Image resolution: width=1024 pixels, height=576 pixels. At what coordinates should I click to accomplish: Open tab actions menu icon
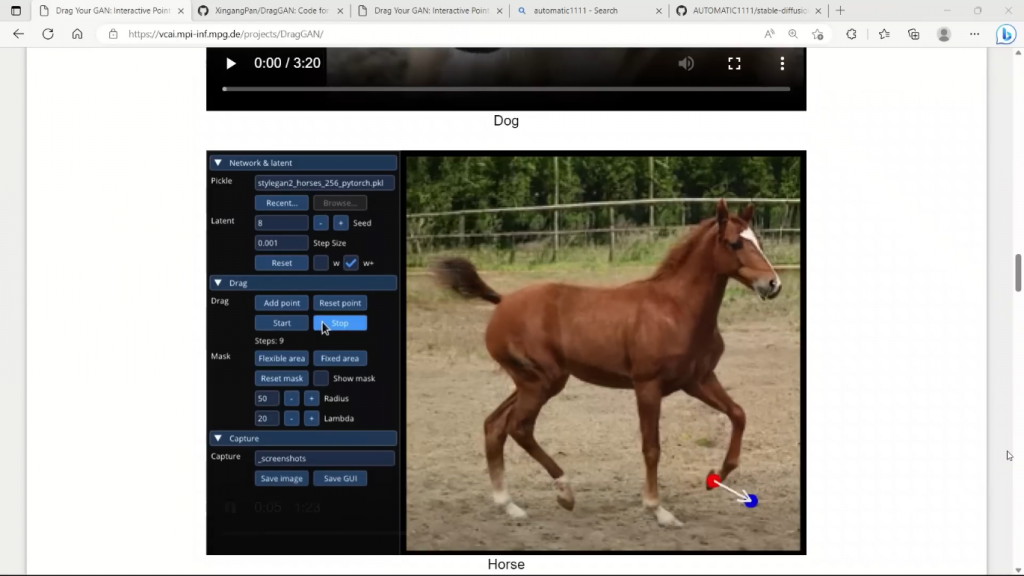(16, 10)
